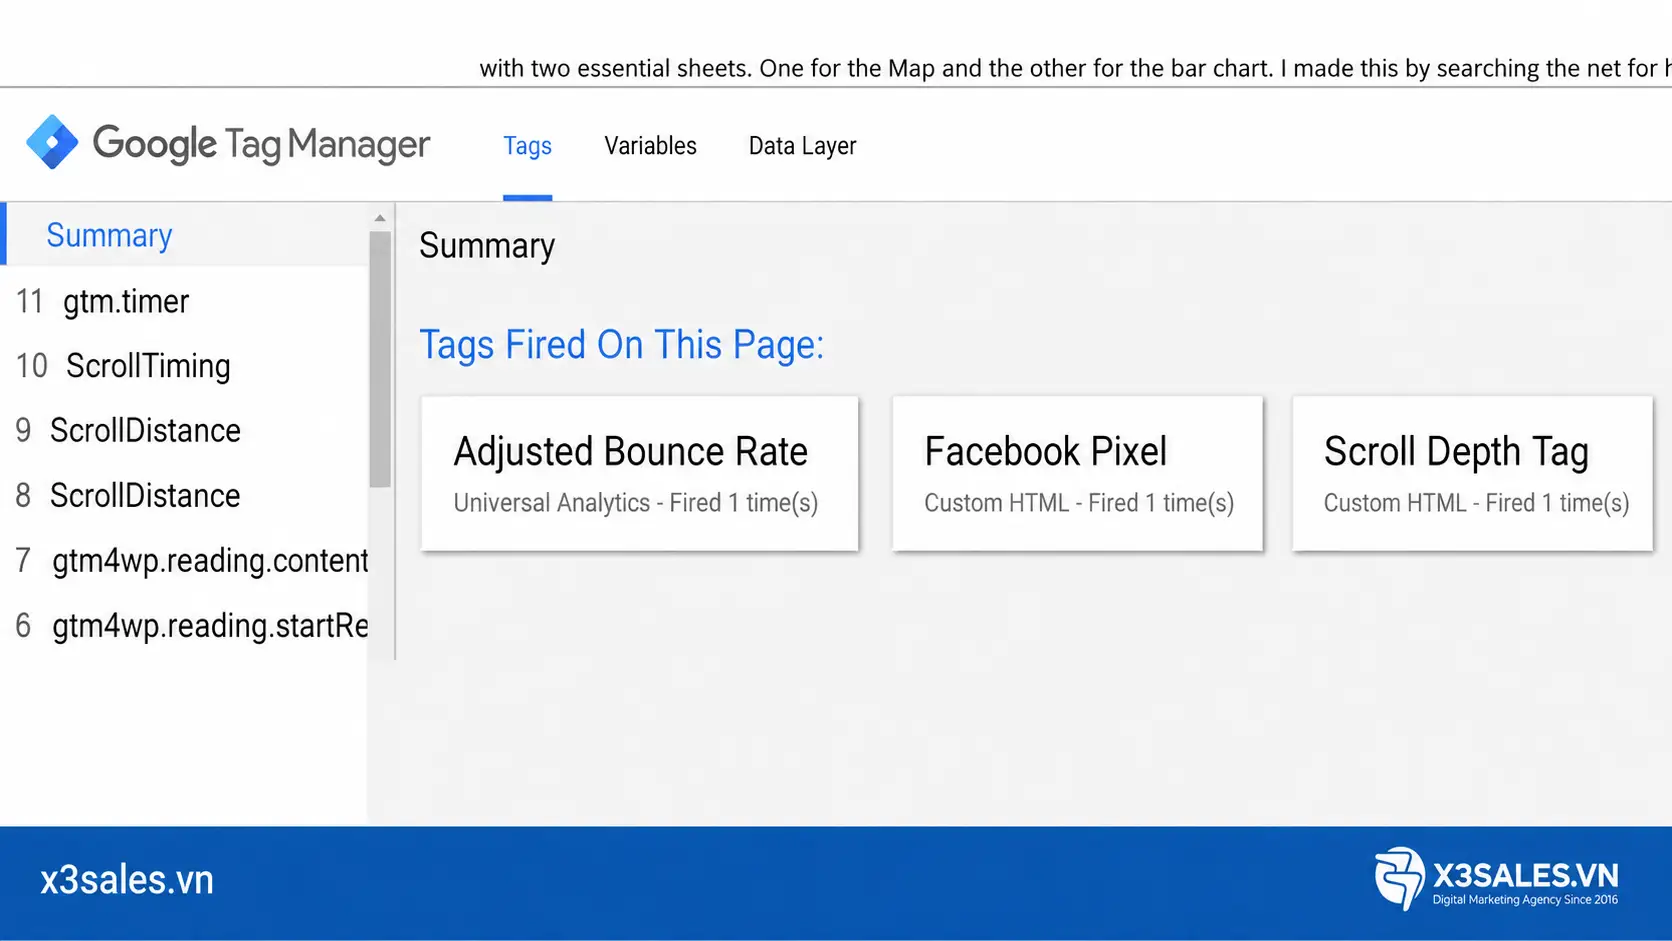
Task: Select event 7 gtm4wp.reading.content
Action: click(185, 561)
